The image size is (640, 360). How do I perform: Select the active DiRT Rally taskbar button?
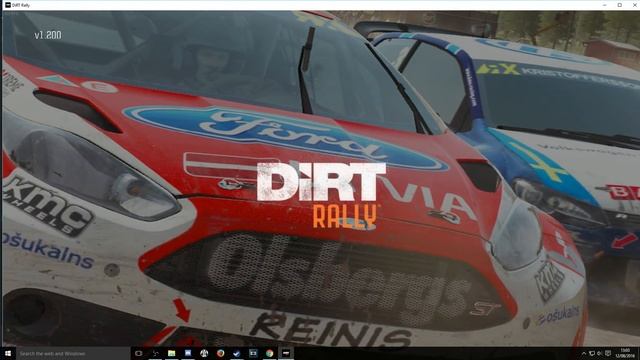pos(286,353)
